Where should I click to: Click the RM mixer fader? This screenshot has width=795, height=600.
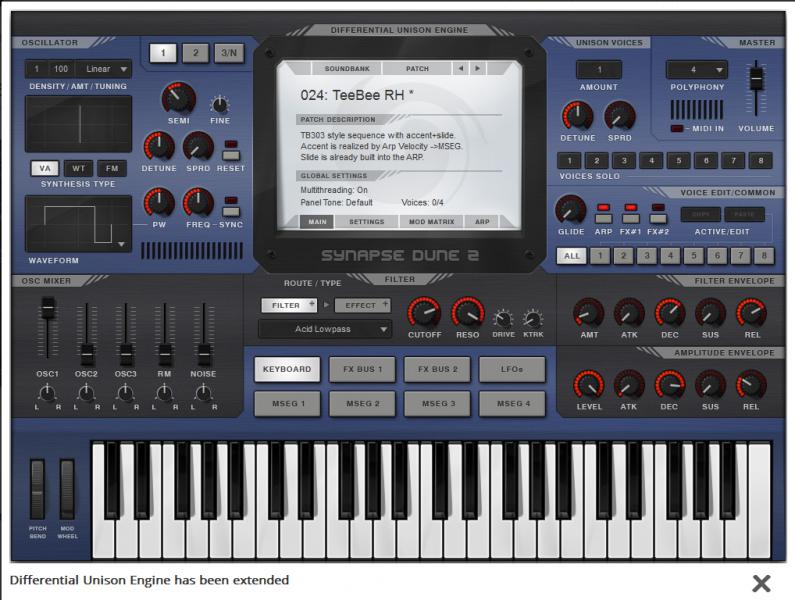164,354
